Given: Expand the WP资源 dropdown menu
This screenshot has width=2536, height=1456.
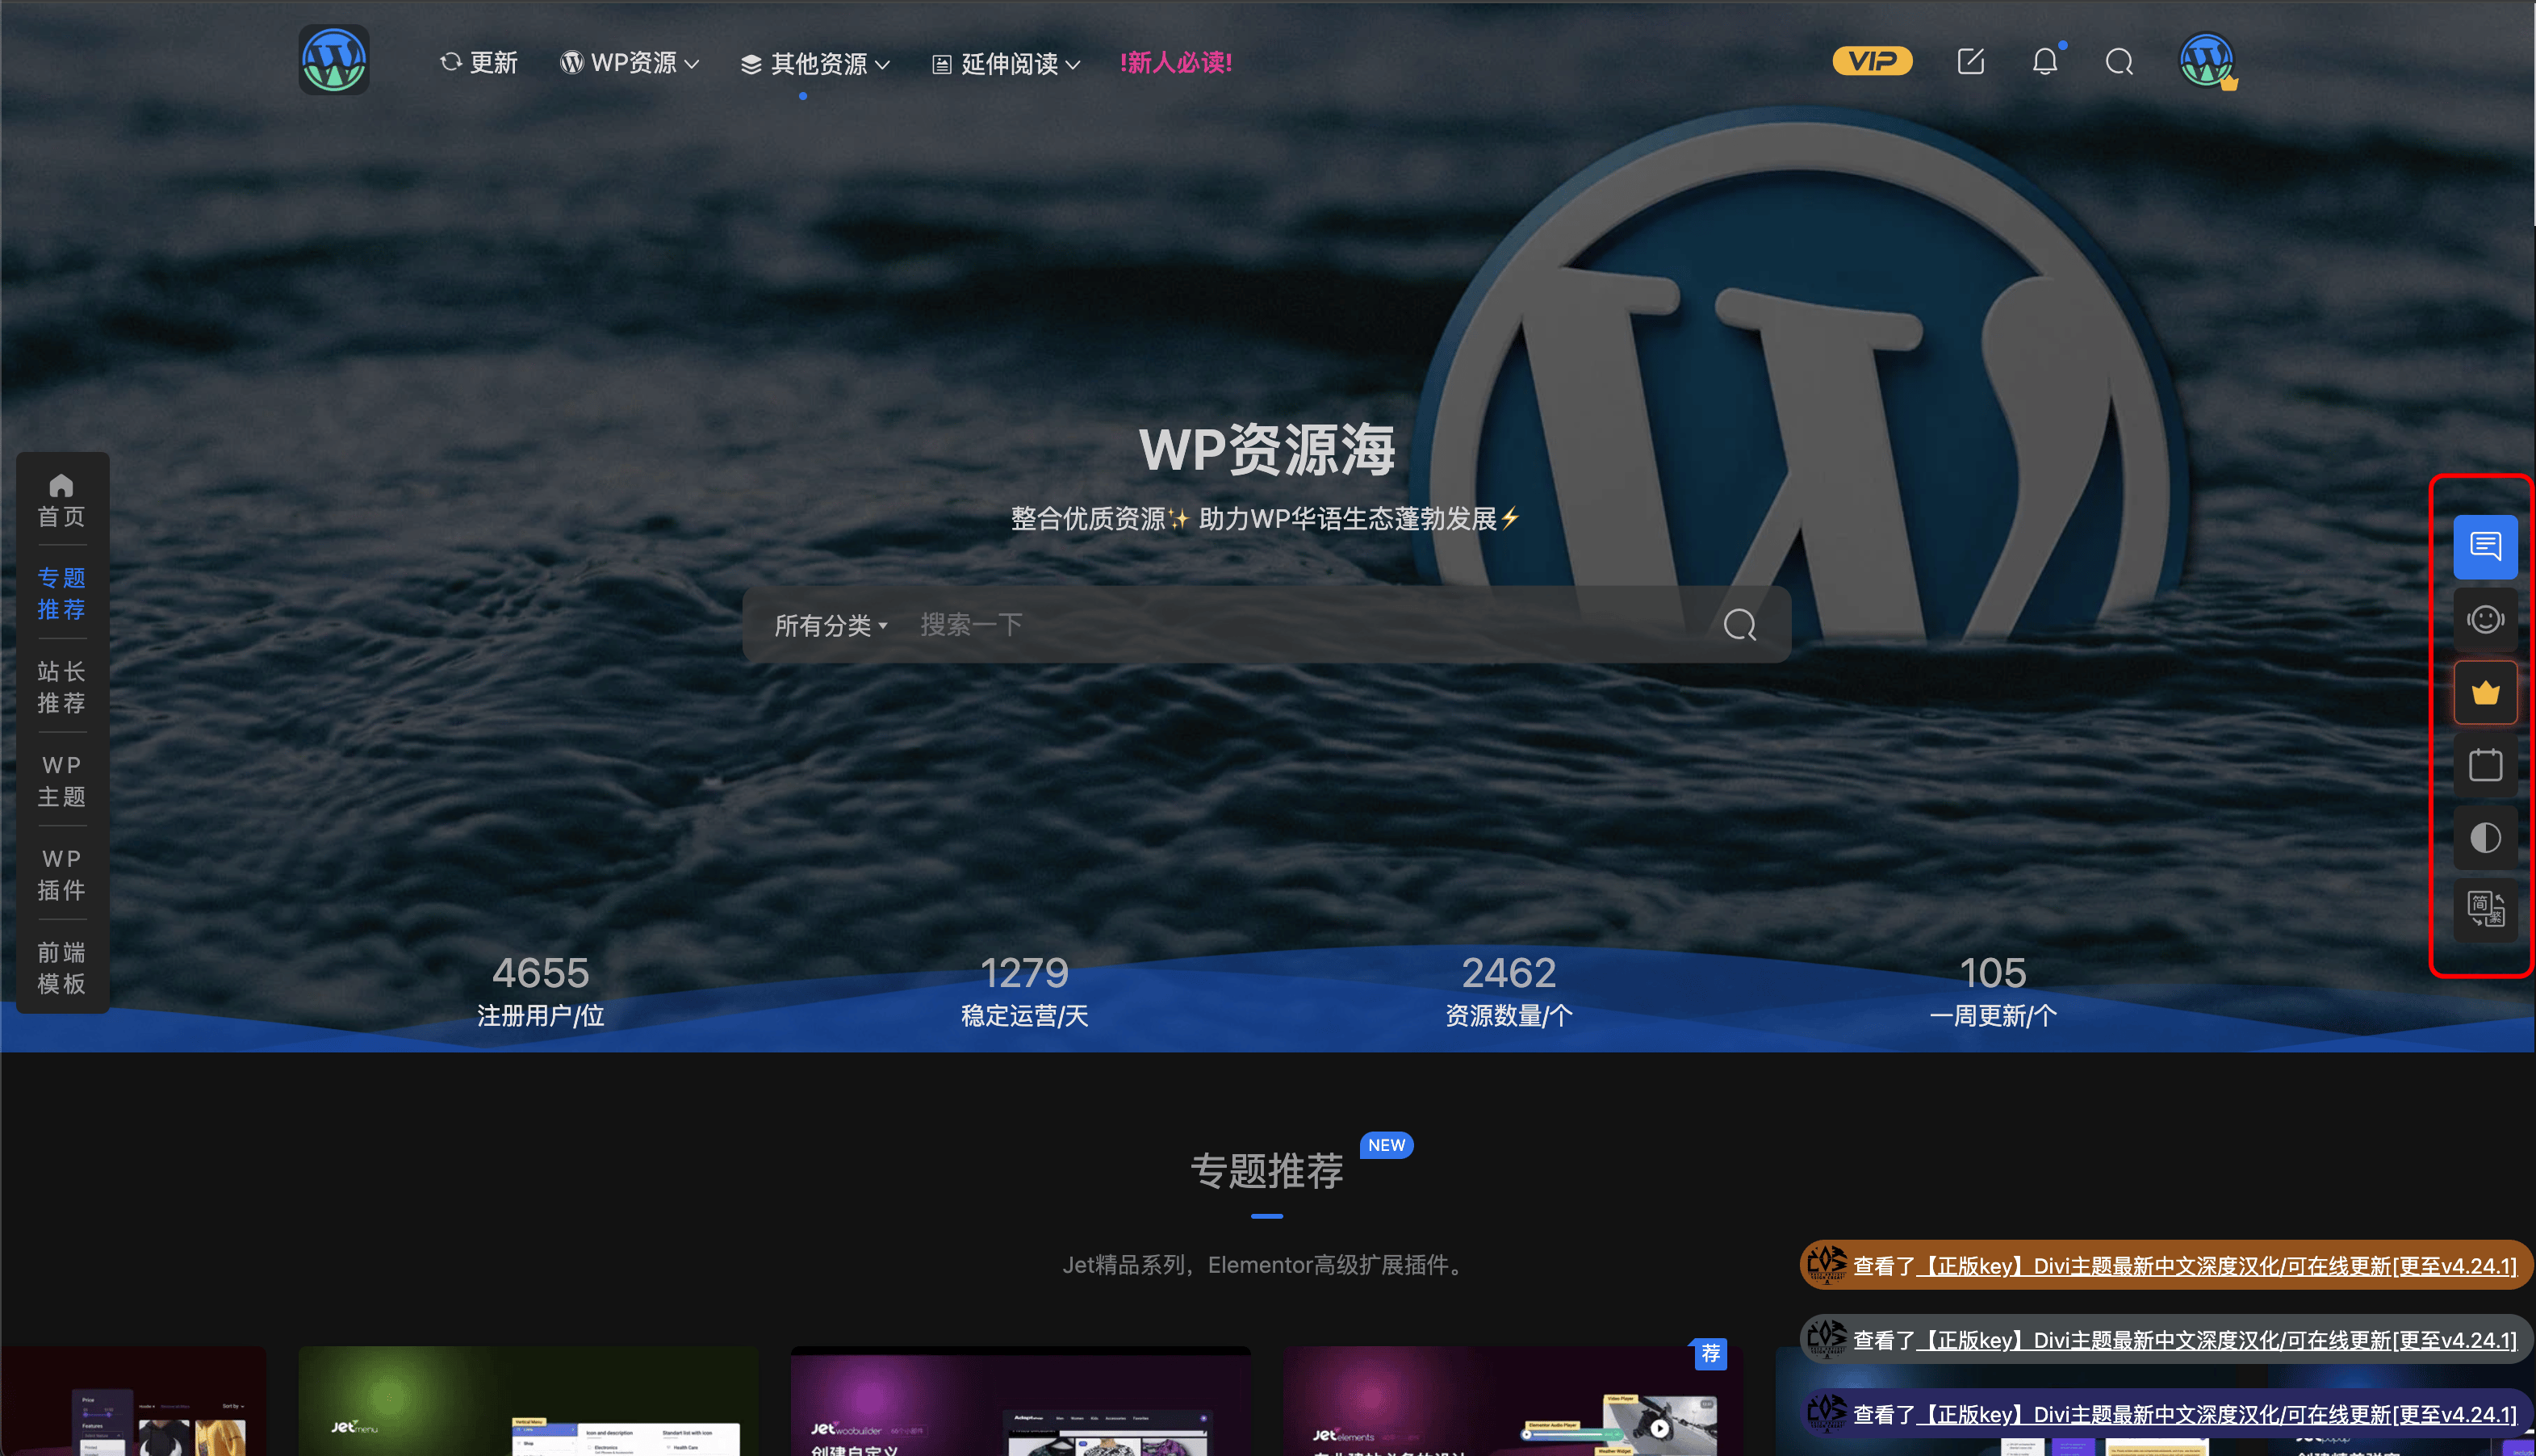Looking at the screenshot, I should 629,63.
